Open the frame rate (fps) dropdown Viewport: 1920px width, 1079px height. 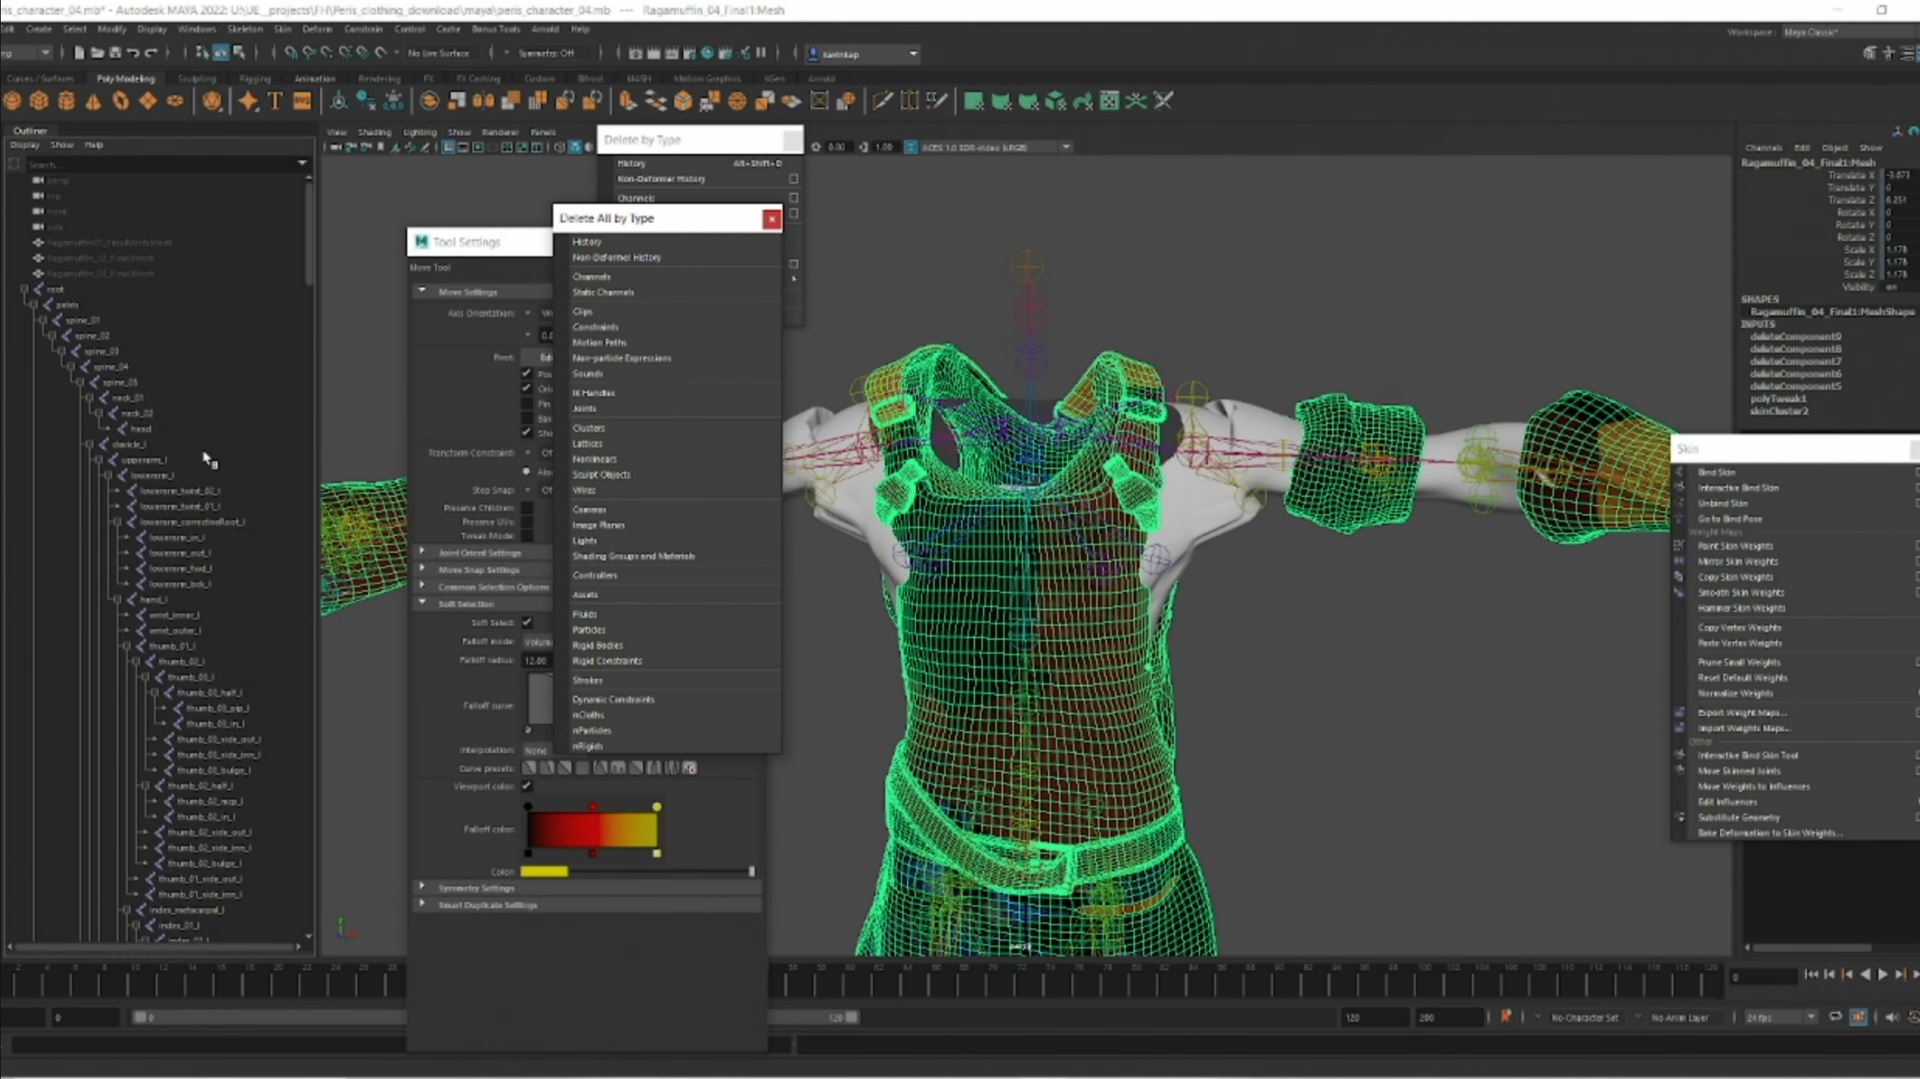pos(1780,1017)
